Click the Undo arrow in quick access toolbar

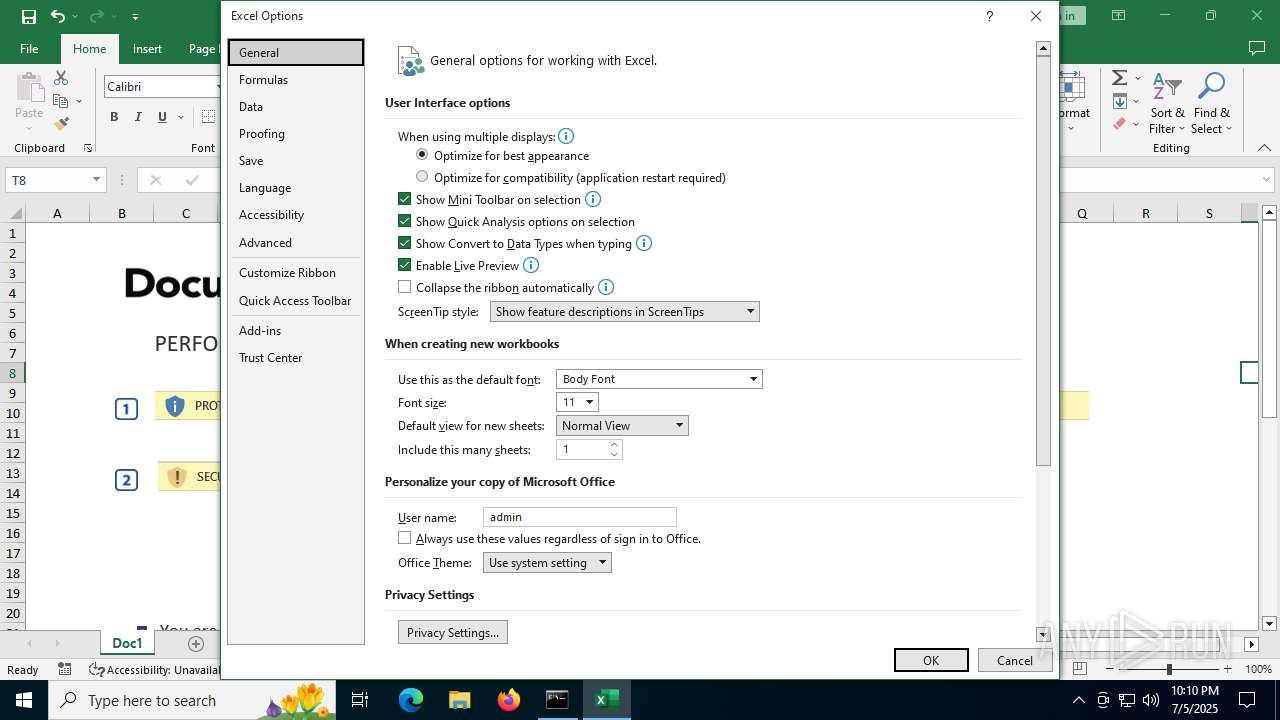[58, 16]
